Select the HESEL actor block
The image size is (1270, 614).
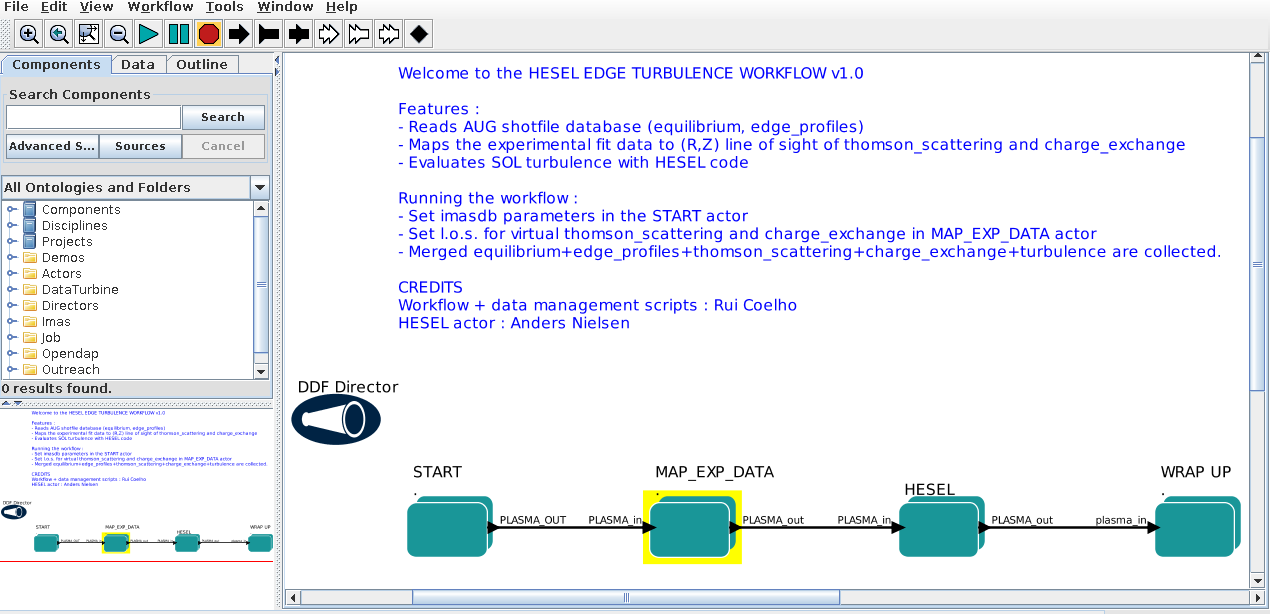[941, 527]
